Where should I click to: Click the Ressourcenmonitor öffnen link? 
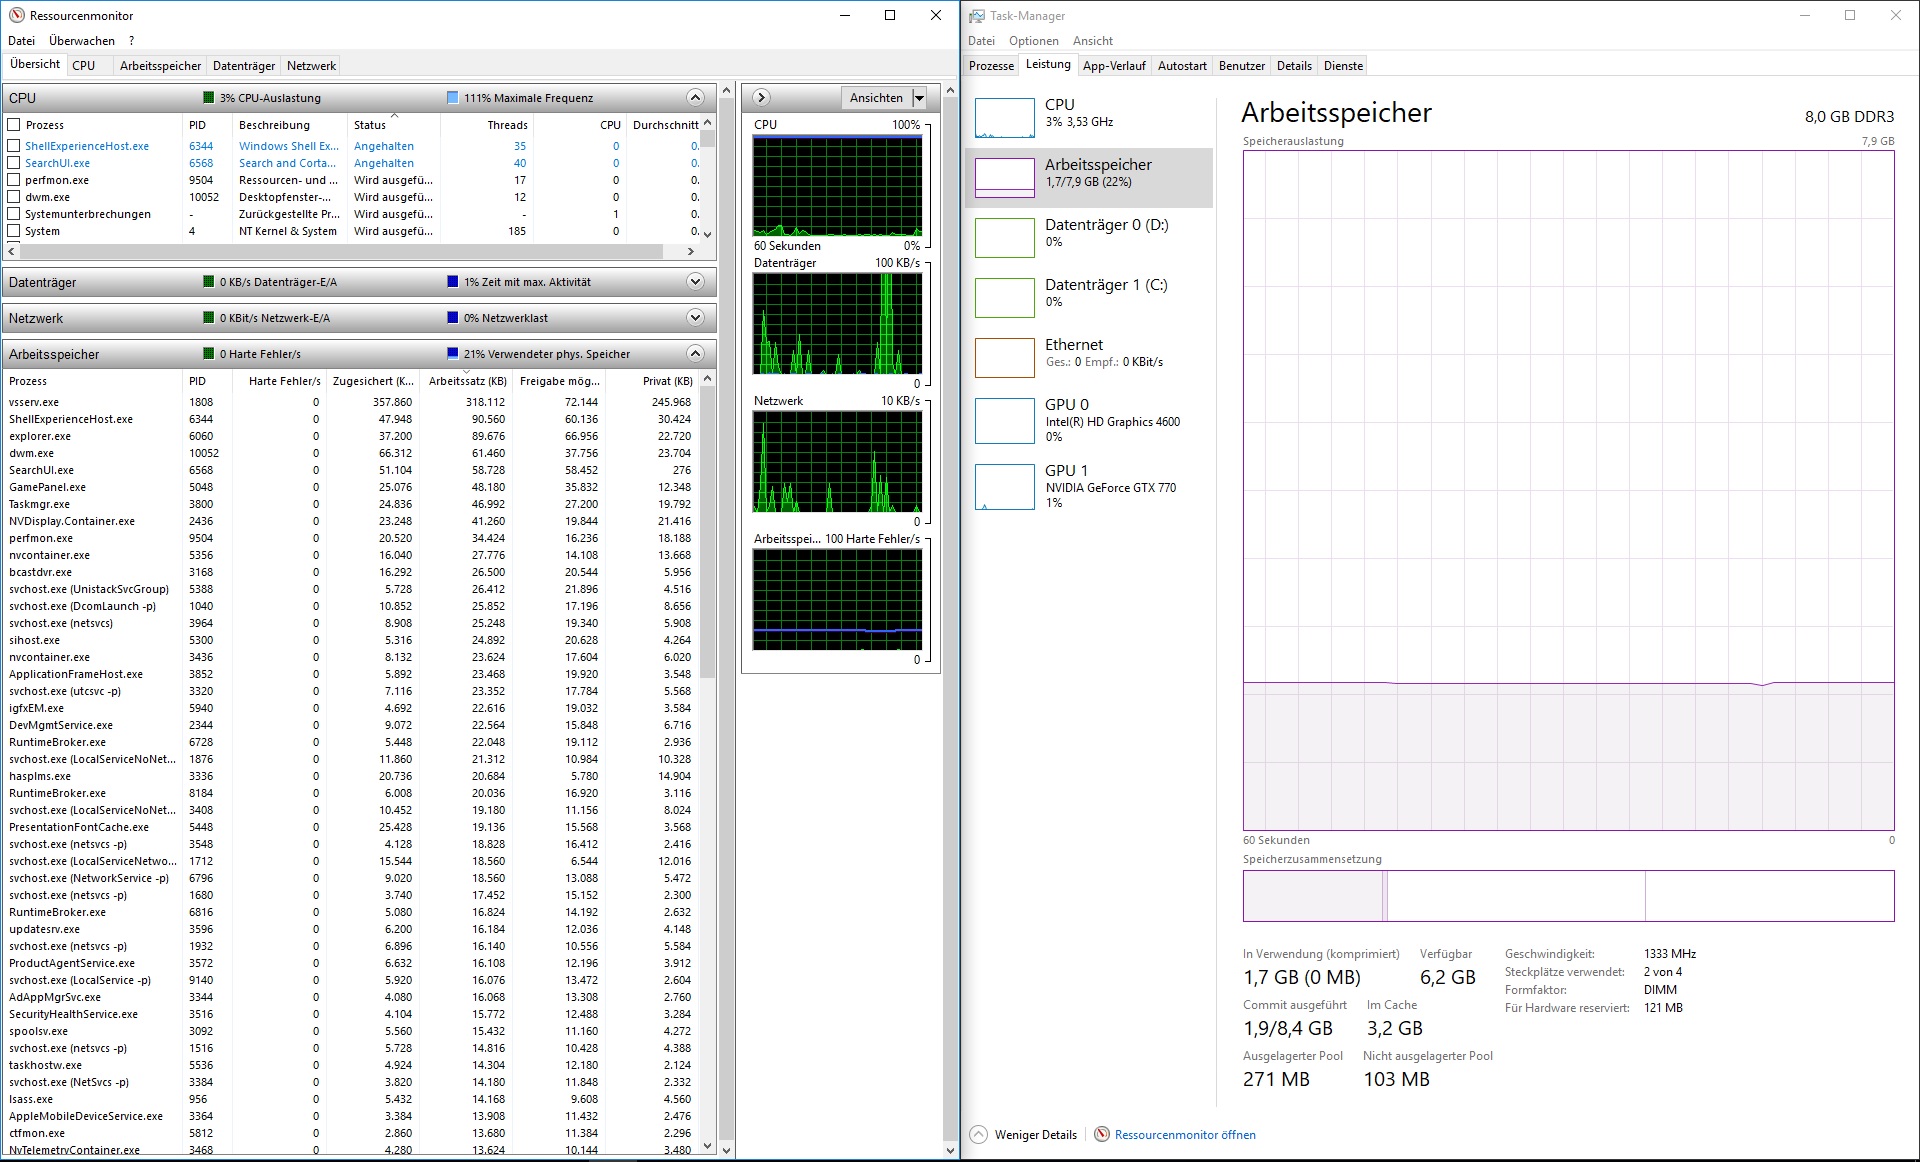(x=1185, y=1135)
